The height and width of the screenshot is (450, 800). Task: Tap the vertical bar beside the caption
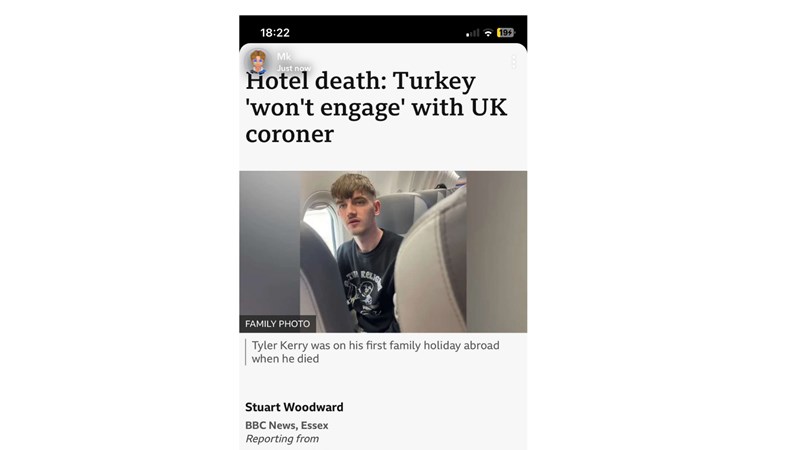[245, 352]
